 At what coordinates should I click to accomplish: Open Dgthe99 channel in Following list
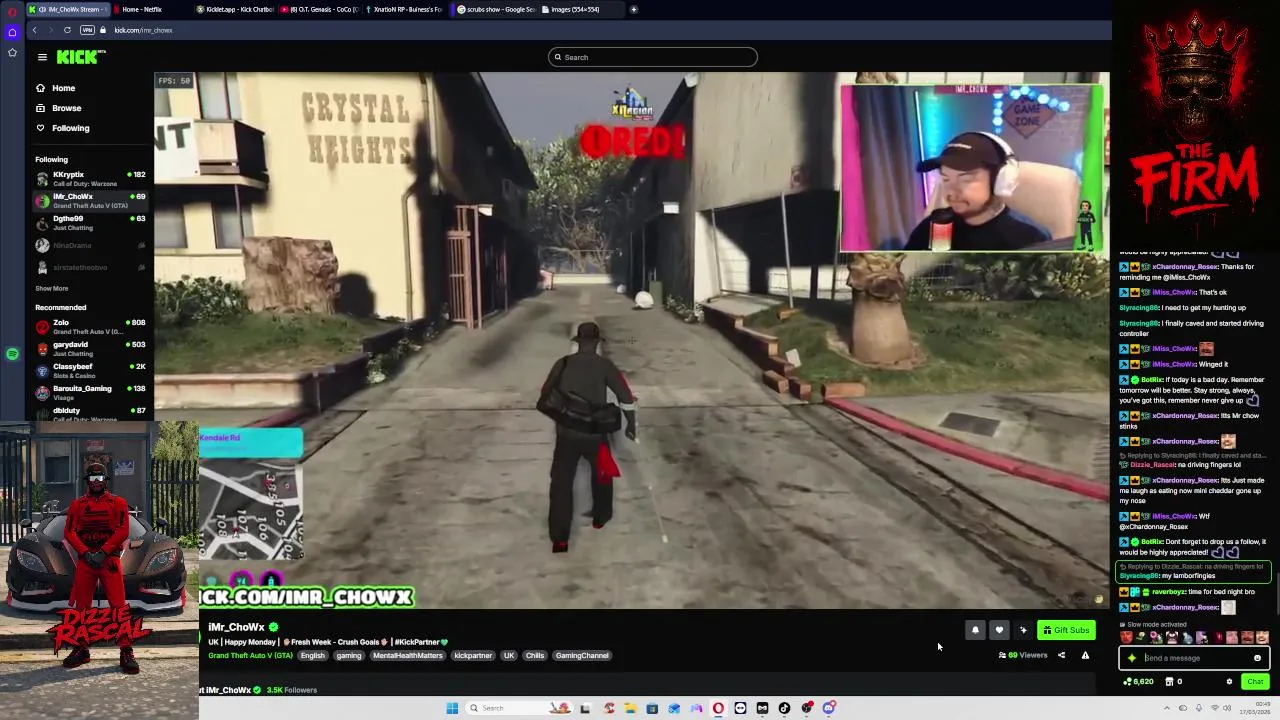click(x=90, y=222)
